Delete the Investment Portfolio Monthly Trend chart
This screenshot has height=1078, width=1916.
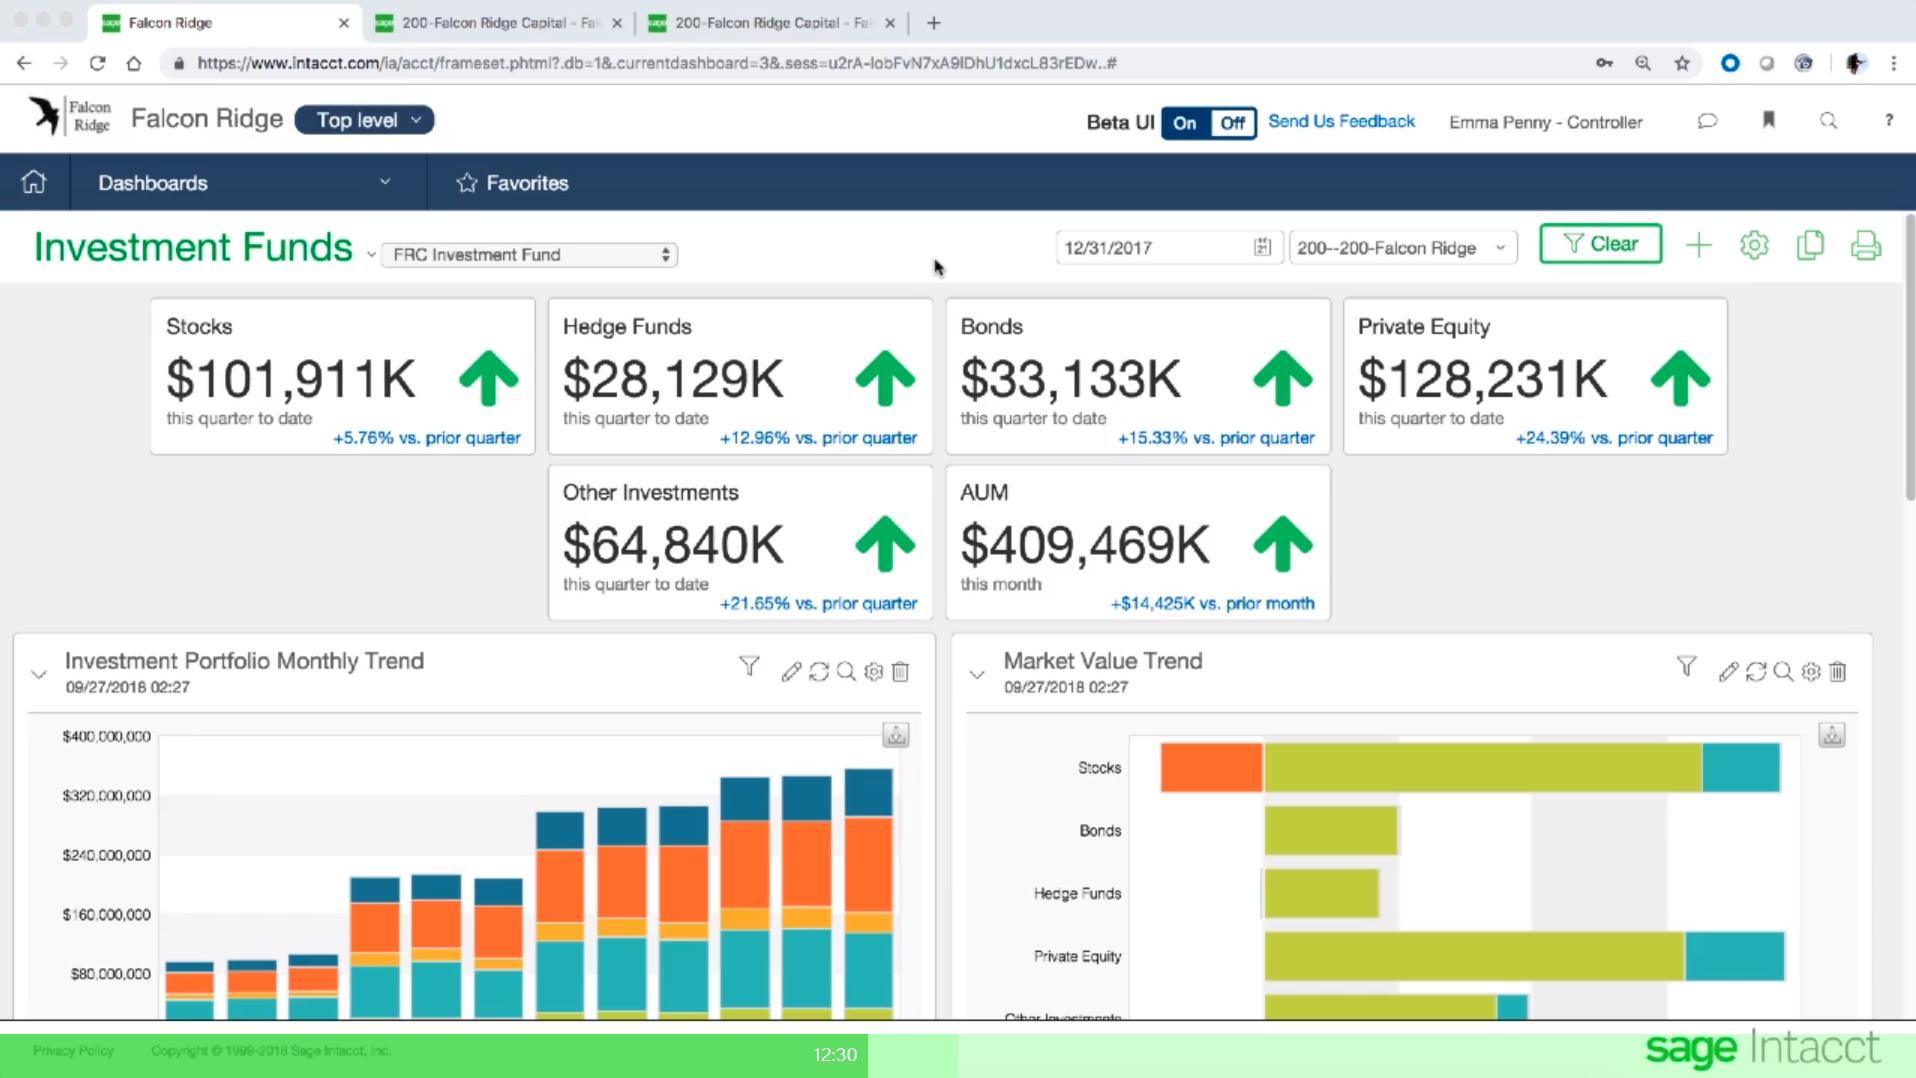pos(900,671)
